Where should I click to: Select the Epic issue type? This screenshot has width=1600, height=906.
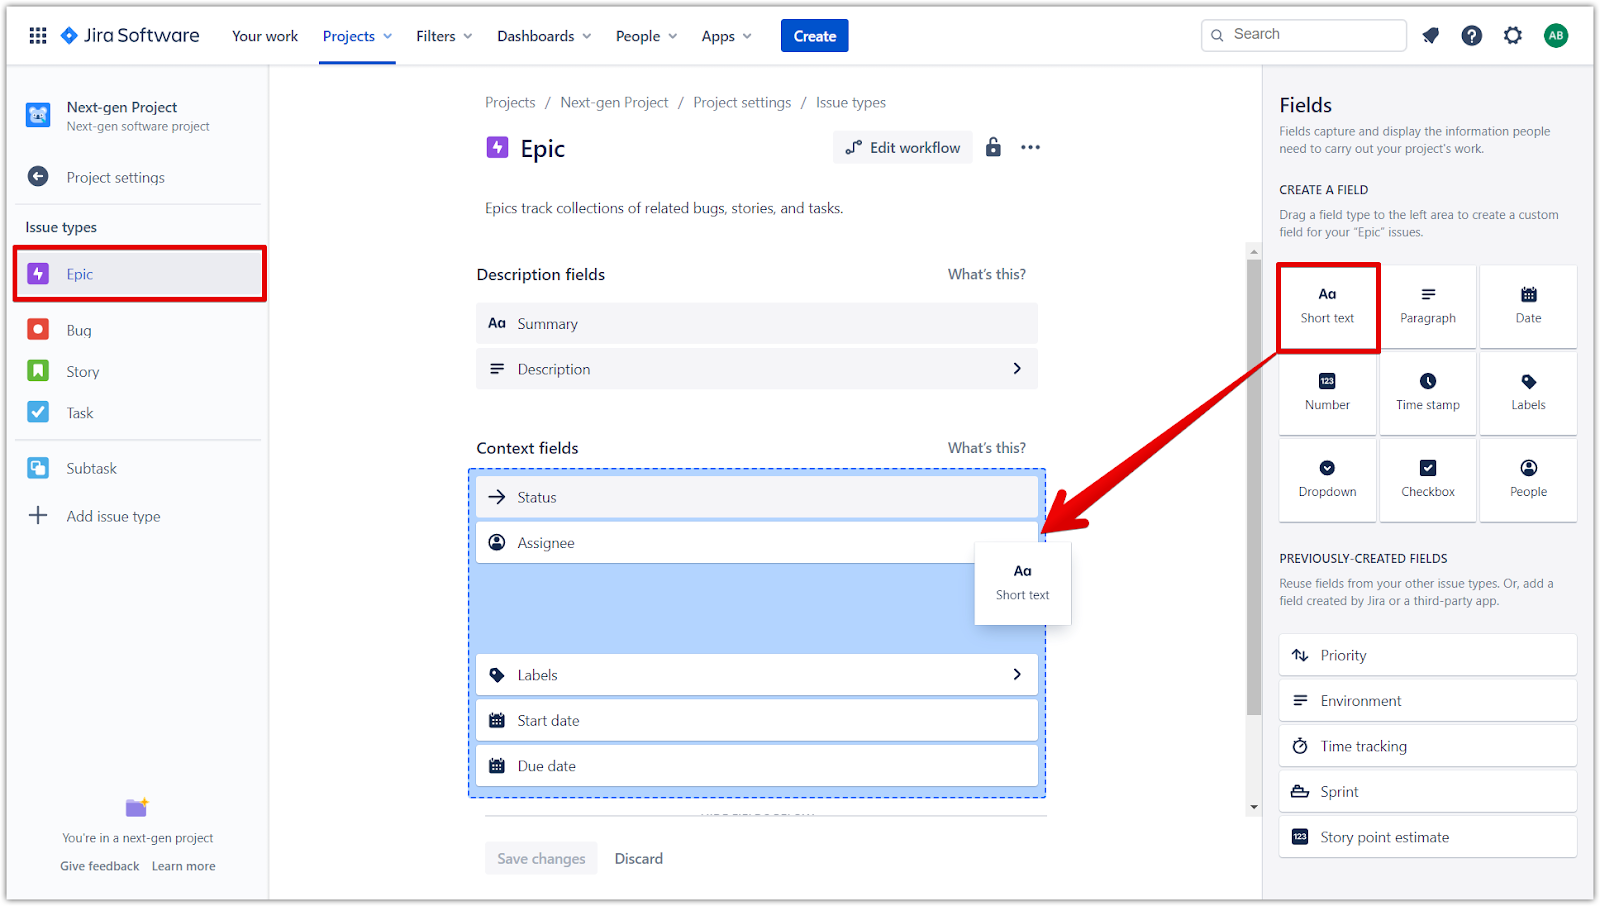pyautogui.click(x=140, y=274)
